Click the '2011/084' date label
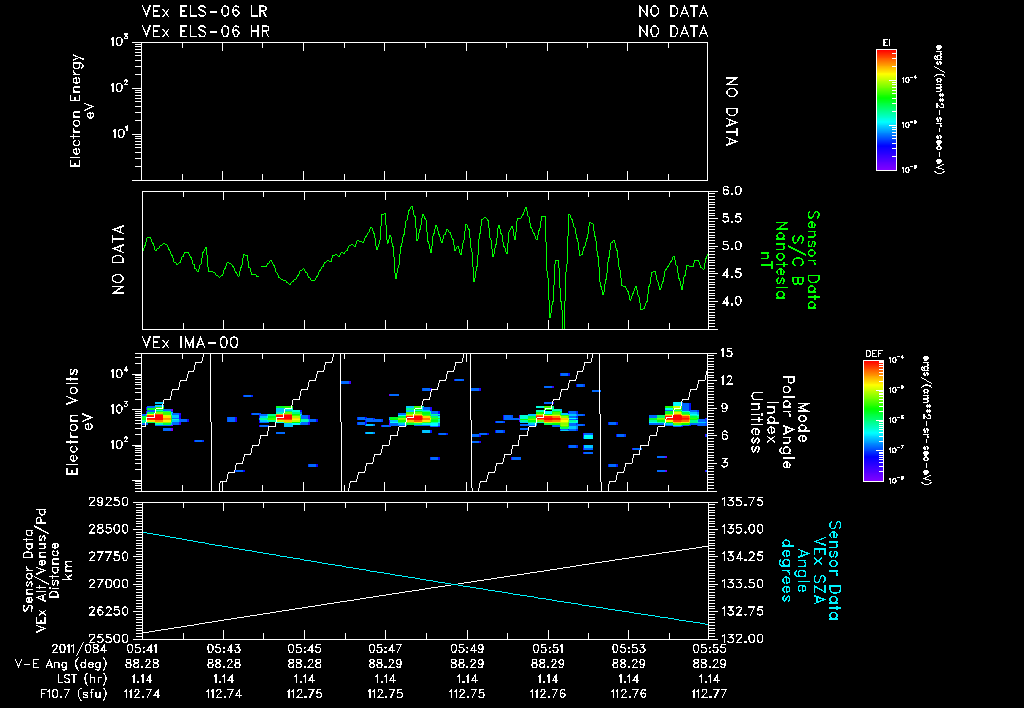The image size is (1024, 708). point(80,650)
